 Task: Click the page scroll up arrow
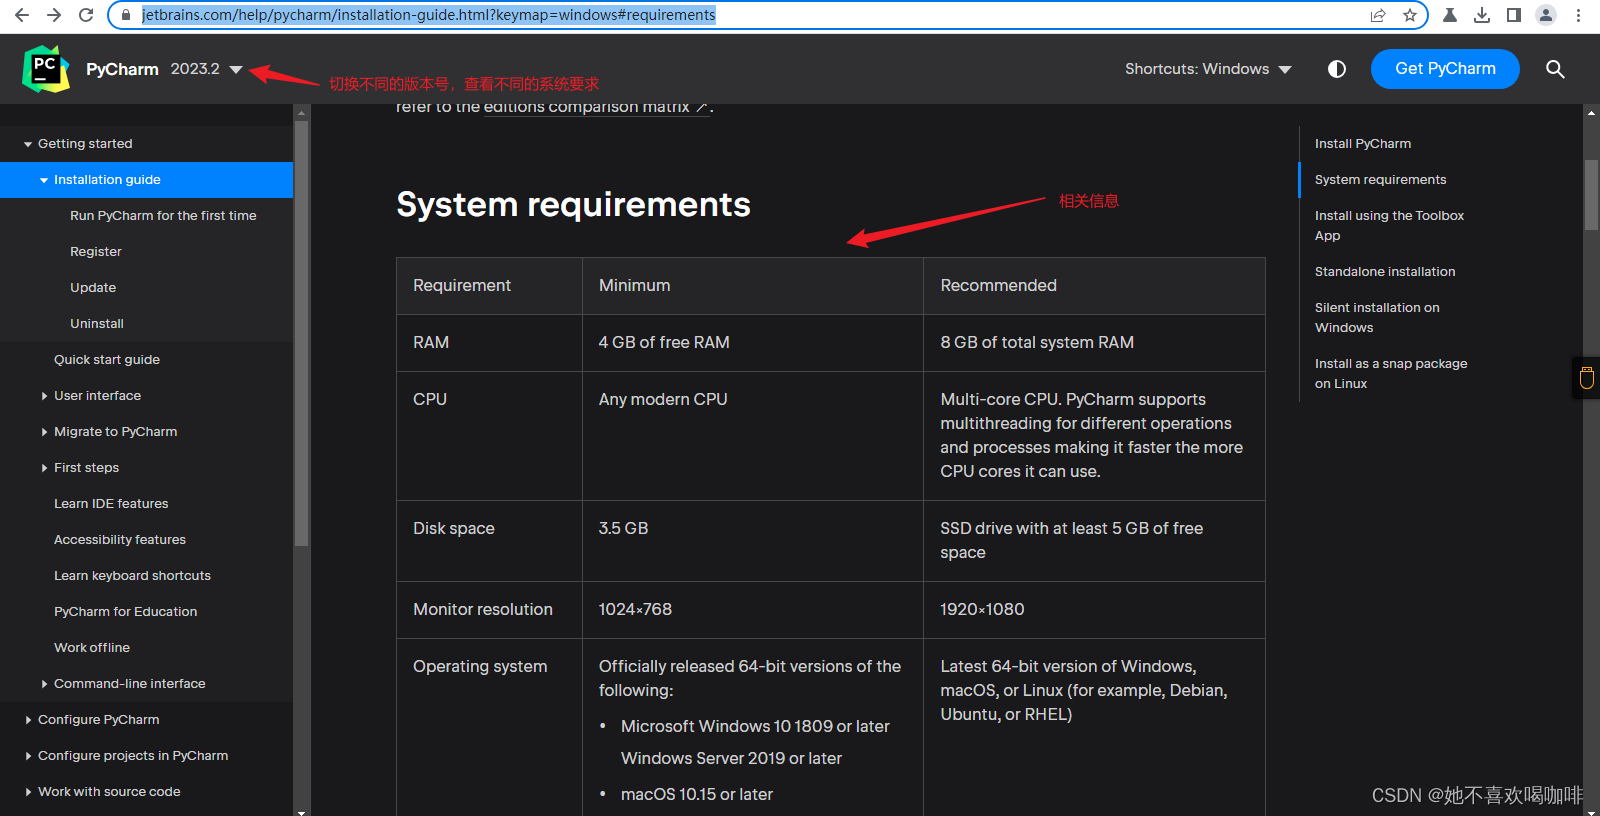pos(1591,112)
